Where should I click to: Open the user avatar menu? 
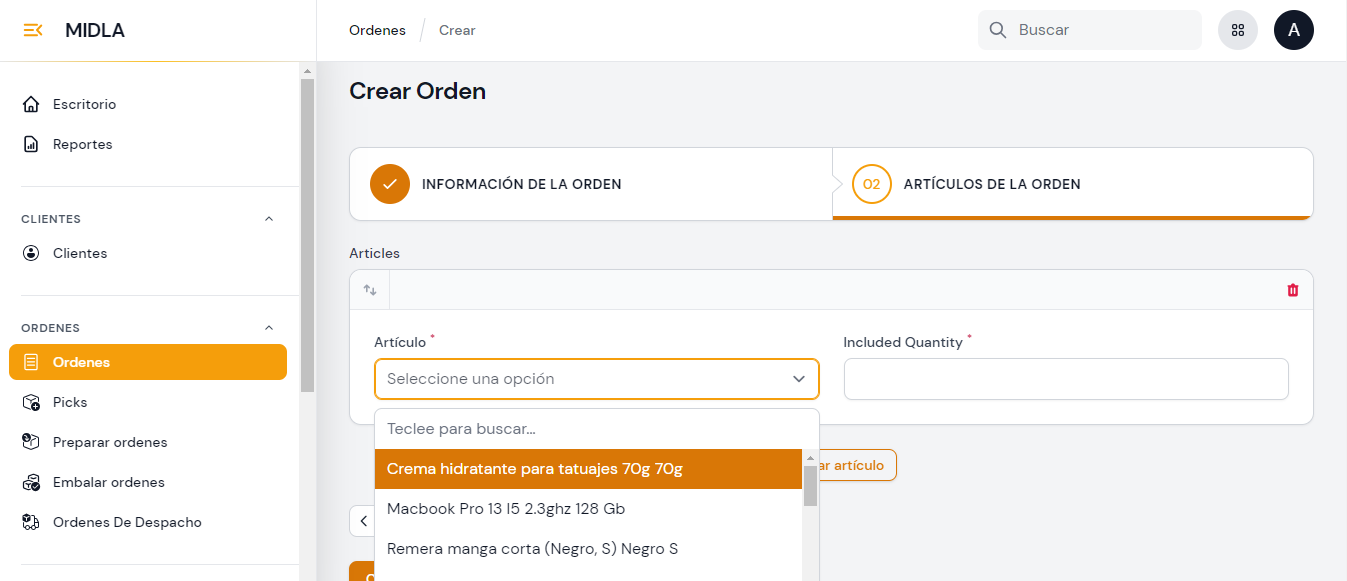pos(1293,30)
